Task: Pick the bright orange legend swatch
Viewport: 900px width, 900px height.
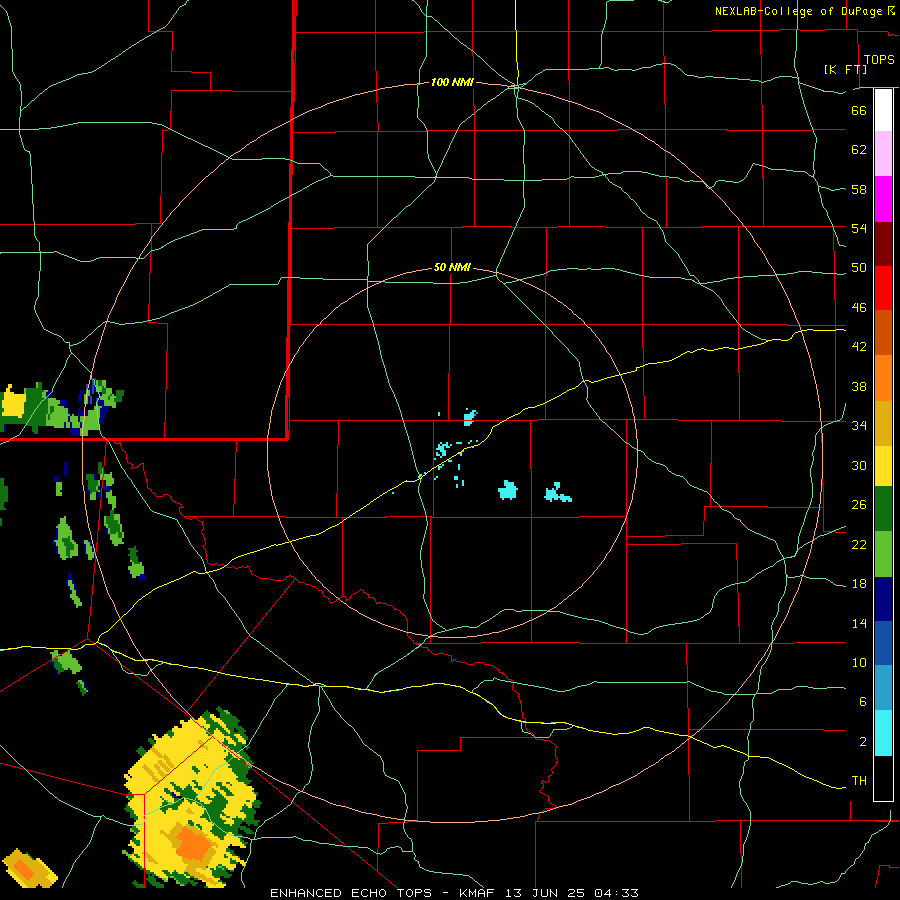Action: (883, 378)
